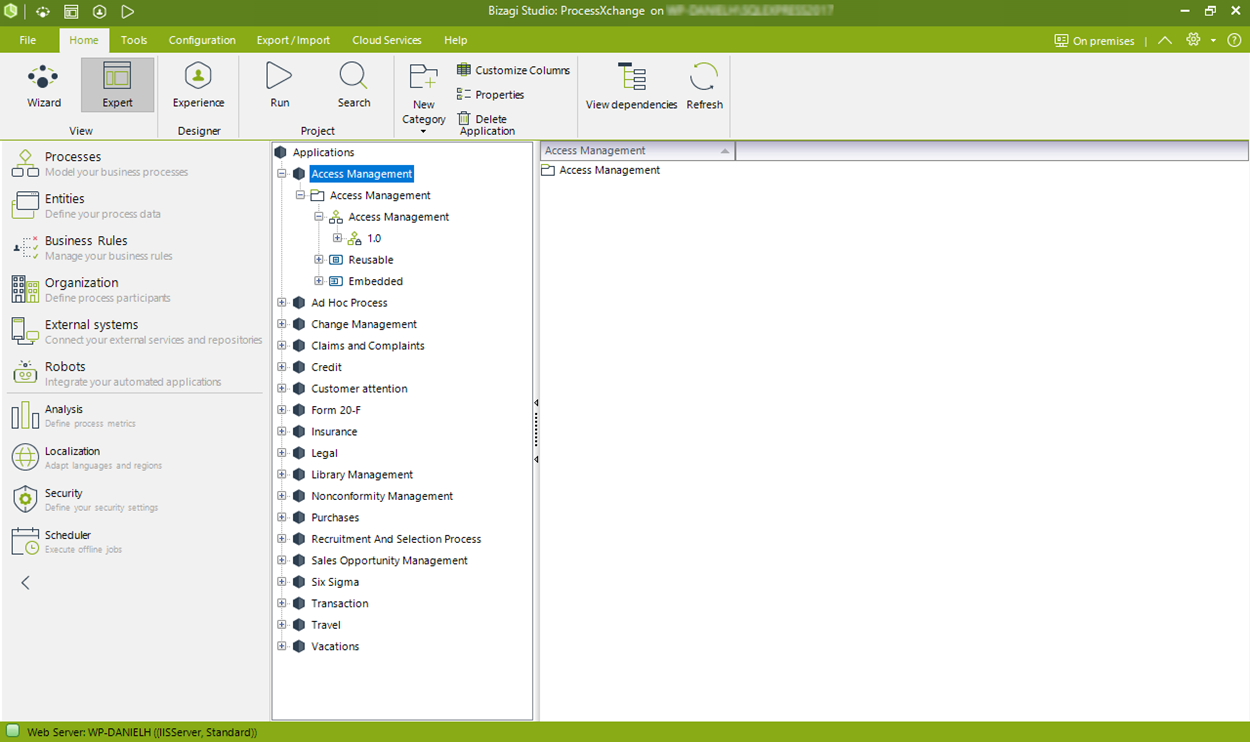Click the help question mark icon

1234,40
